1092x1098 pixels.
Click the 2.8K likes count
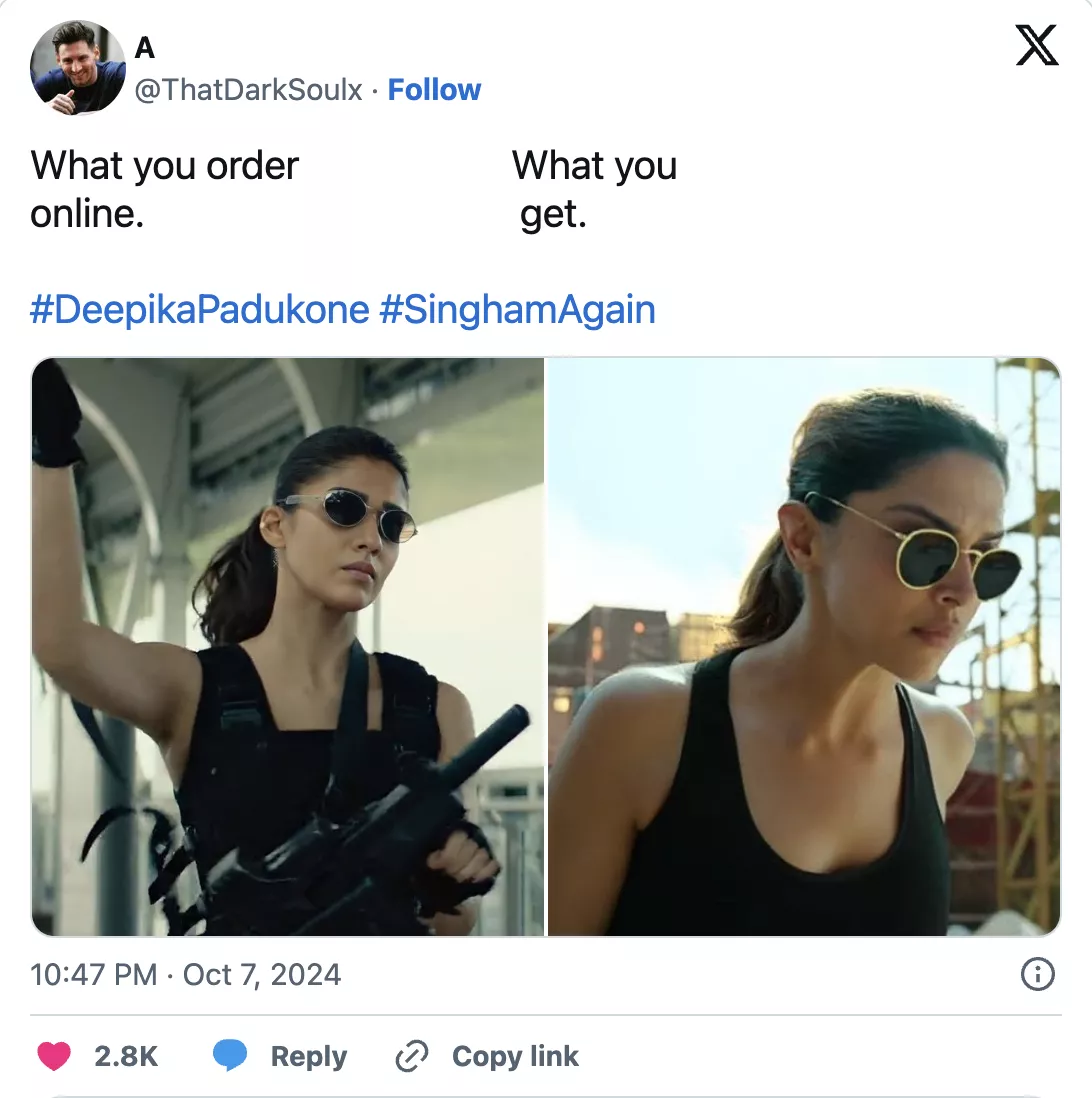[x=126, y=1056]
